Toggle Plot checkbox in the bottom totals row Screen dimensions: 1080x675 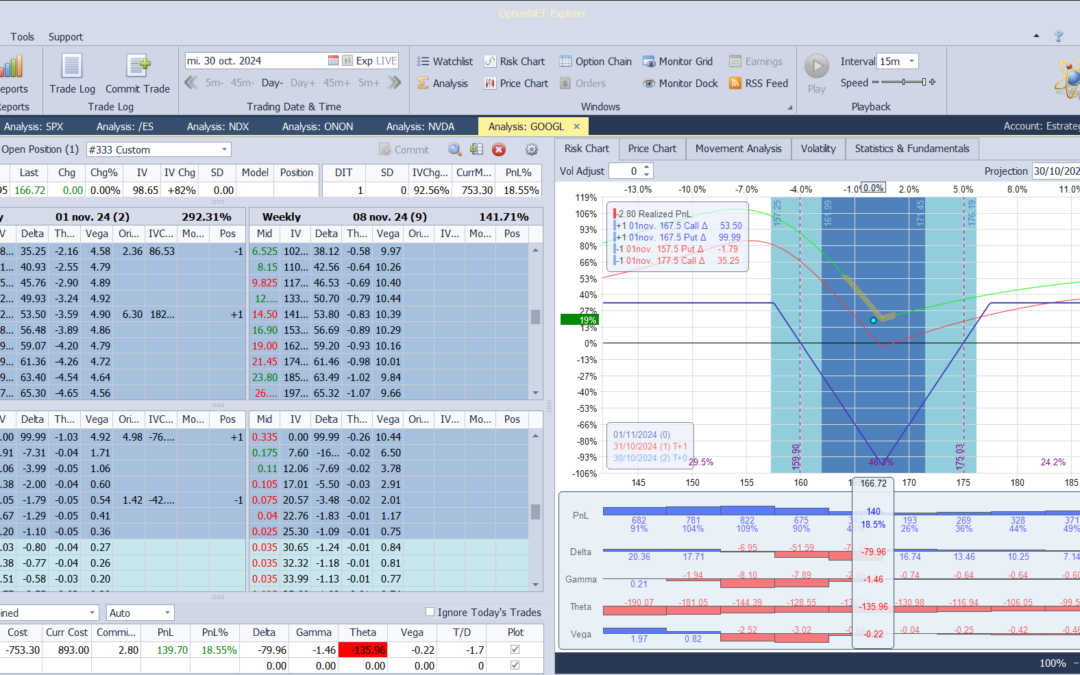click(x=515, y=665)
